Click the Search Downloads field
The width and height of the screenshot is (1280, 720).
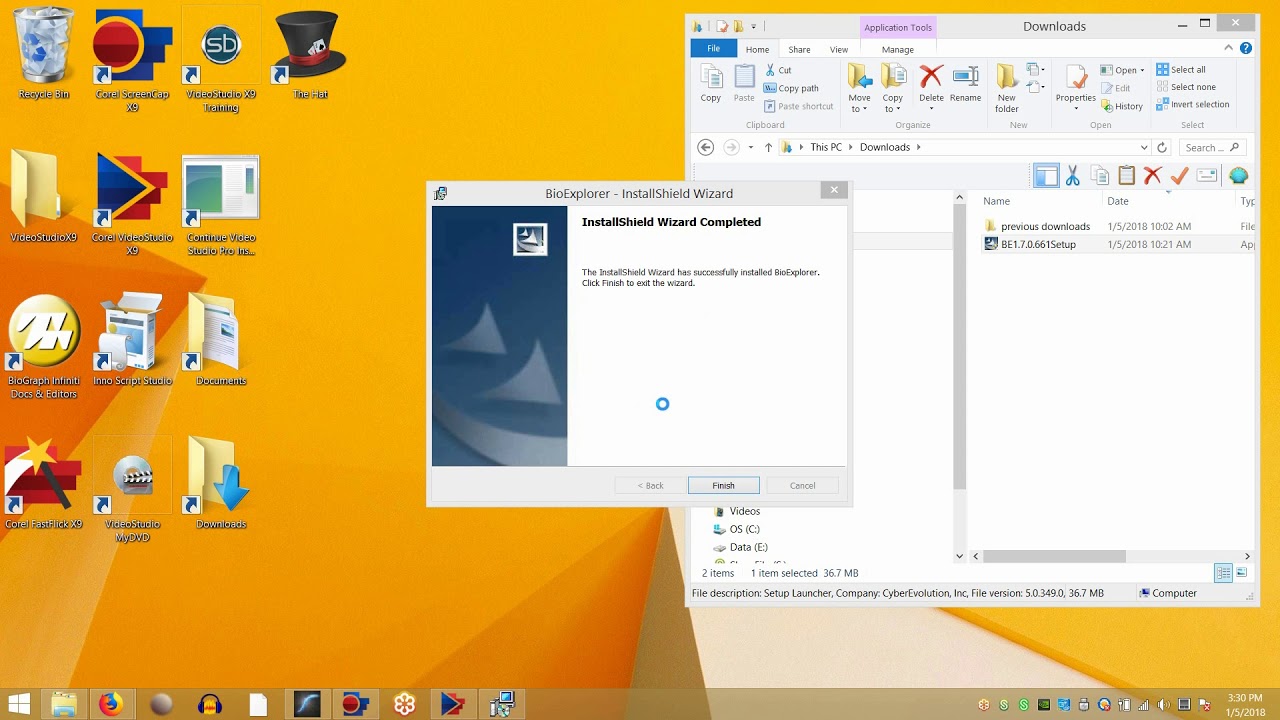click(1212, 147)
